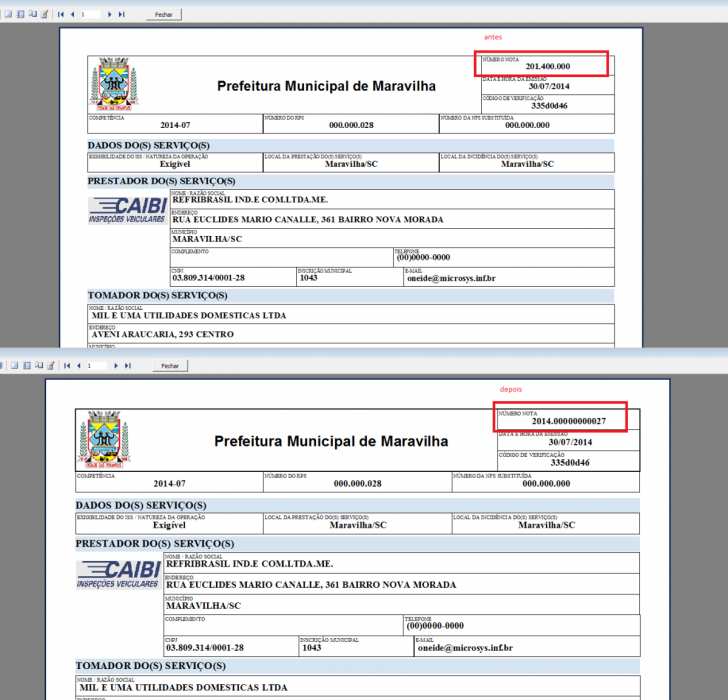Click substituted NFS 000.000.000 in lower report
Screen dimensions: 728x700
pyautogui.click(x=546, y=484)
